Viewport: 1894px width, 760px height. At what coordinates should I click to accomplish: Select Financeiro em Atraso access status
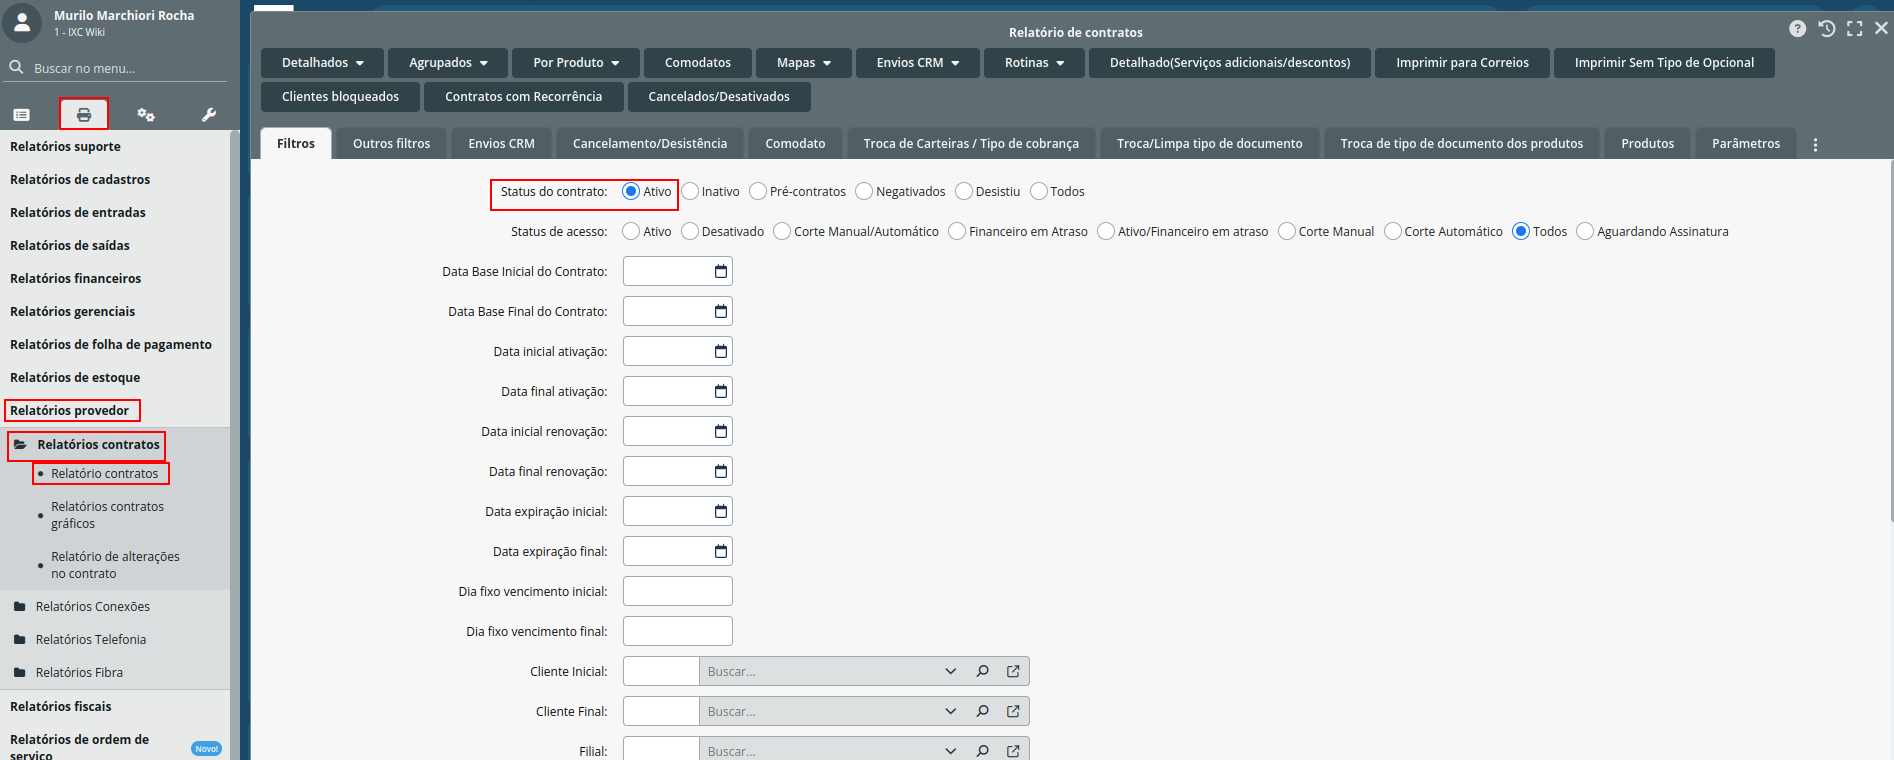[x=957, y=231]
